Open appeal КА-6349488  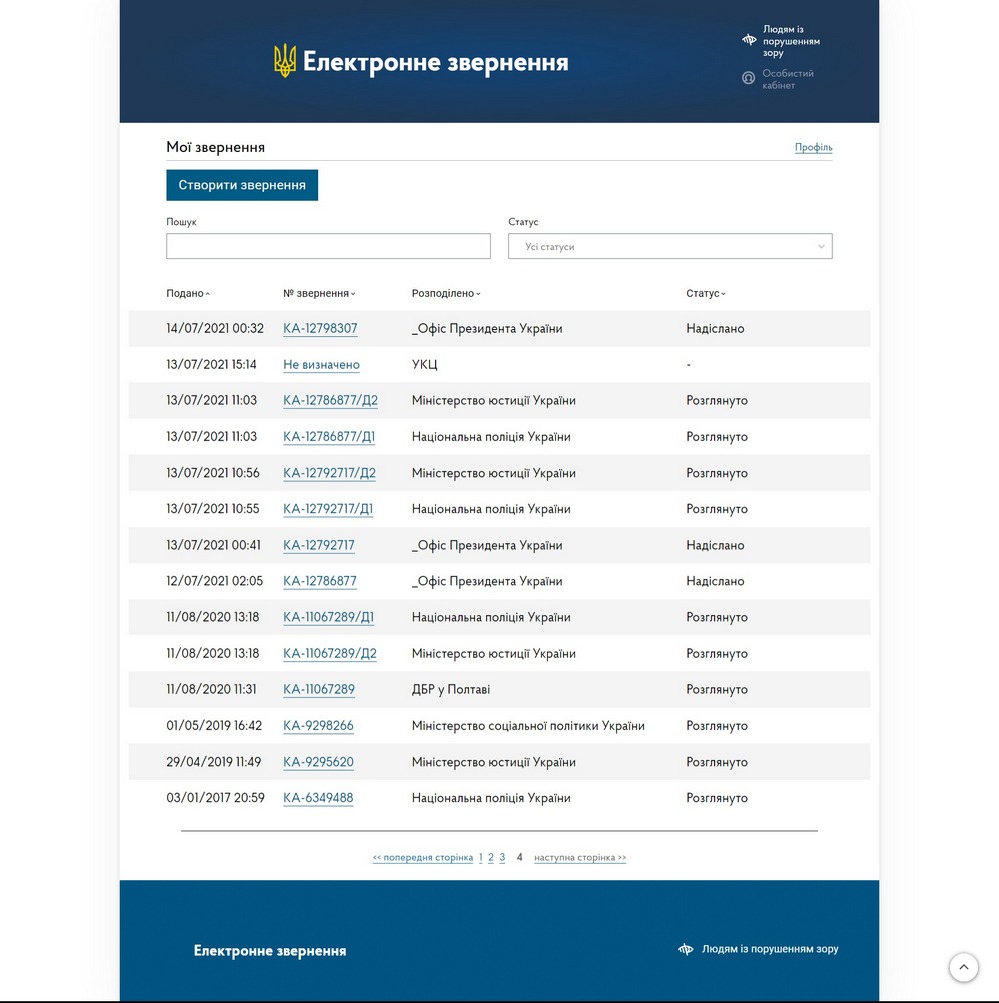pos(319,798)
